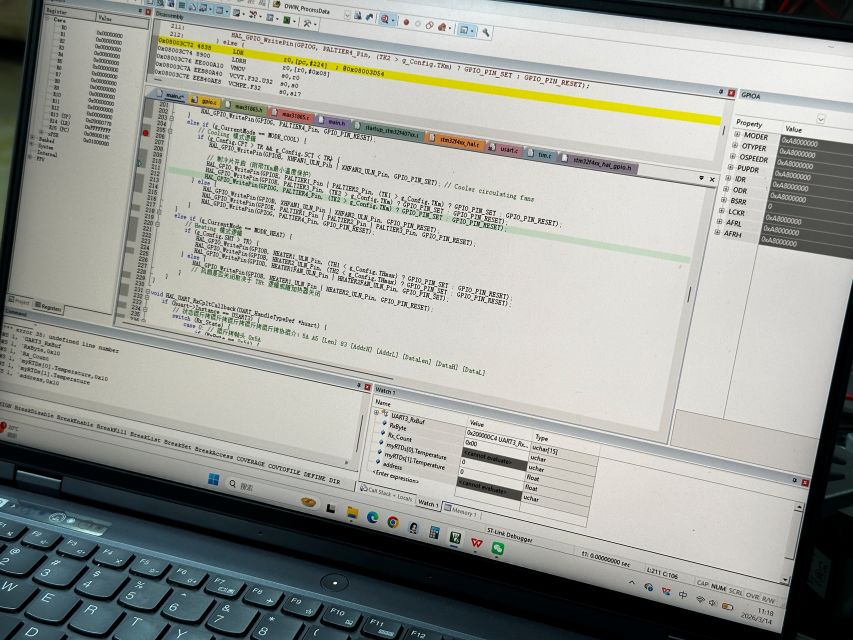The width and height of the screenshot is (853, 640).
Task: Click the Keil uVision taskbar icon
Action: tap(455, 538)
